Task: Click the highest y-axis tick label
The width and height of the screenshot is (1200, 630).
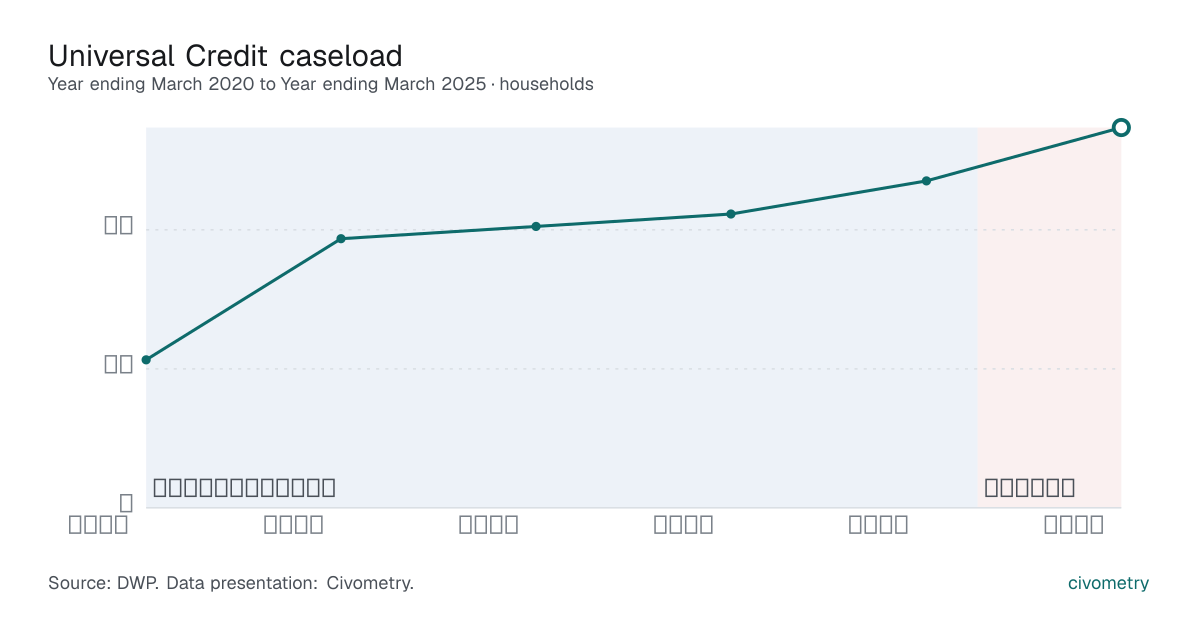Action: click(x=119, y=226)
